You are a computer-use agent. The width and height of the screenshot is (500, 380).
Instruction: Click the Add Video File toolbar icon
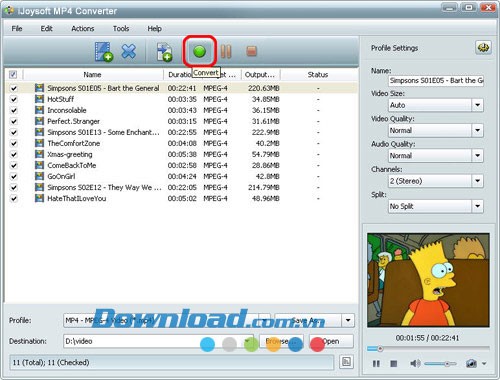[104, 52]
